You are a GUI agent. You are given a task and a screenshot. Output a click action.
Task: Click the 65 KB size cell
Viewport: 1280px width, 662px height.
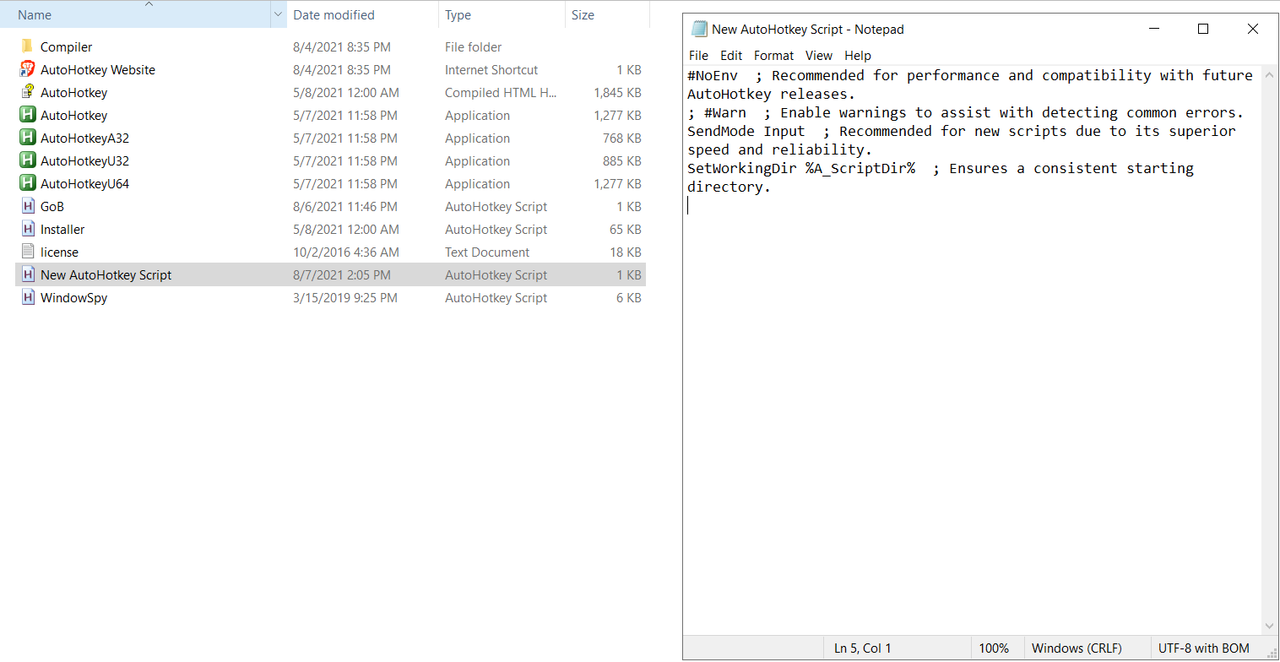(x=626, y=230)
